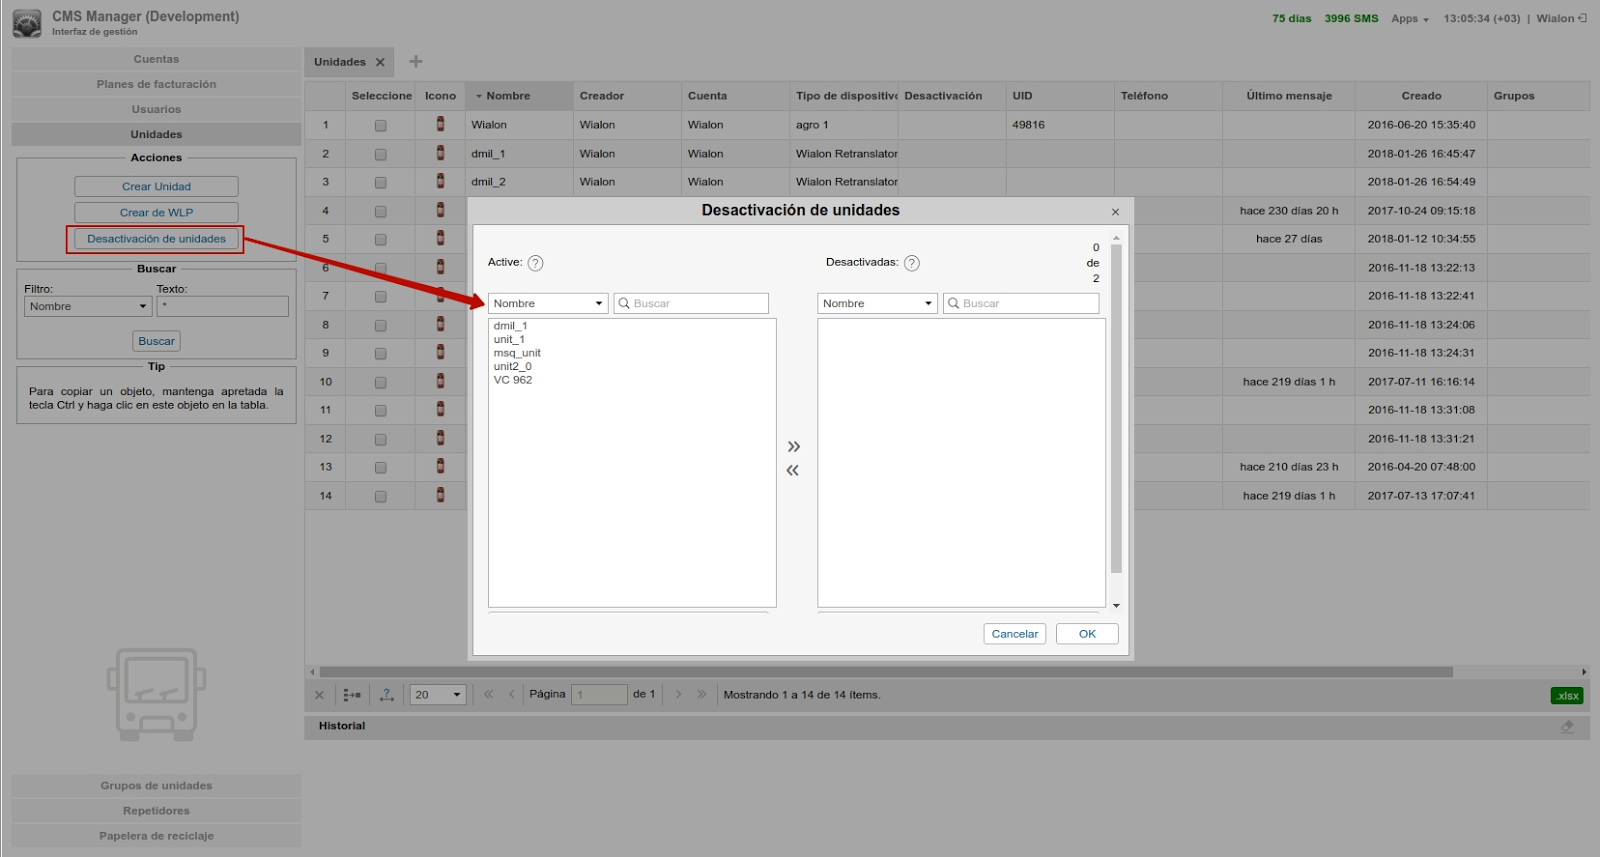The height and width of the screenshot is (857, 1600).
Task: Export the table with the .xlsx icon
Action: click(x=1566, y=696)
